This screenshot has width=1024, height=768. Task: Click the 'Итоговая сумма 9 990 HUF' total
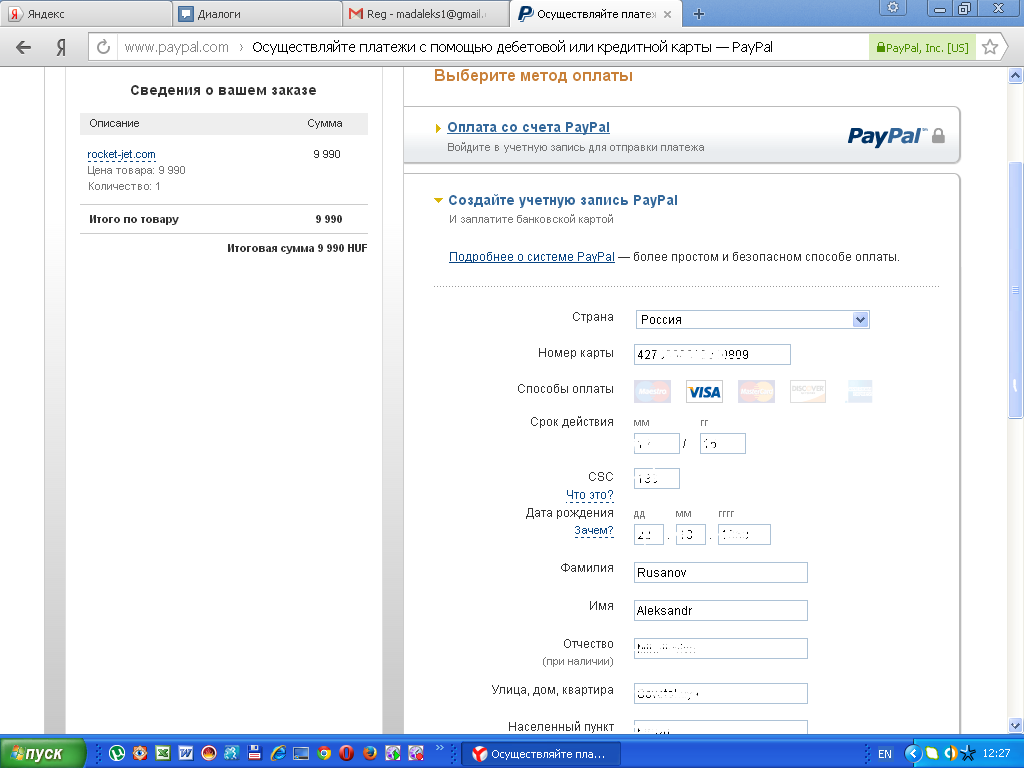[x=297, y=248]
